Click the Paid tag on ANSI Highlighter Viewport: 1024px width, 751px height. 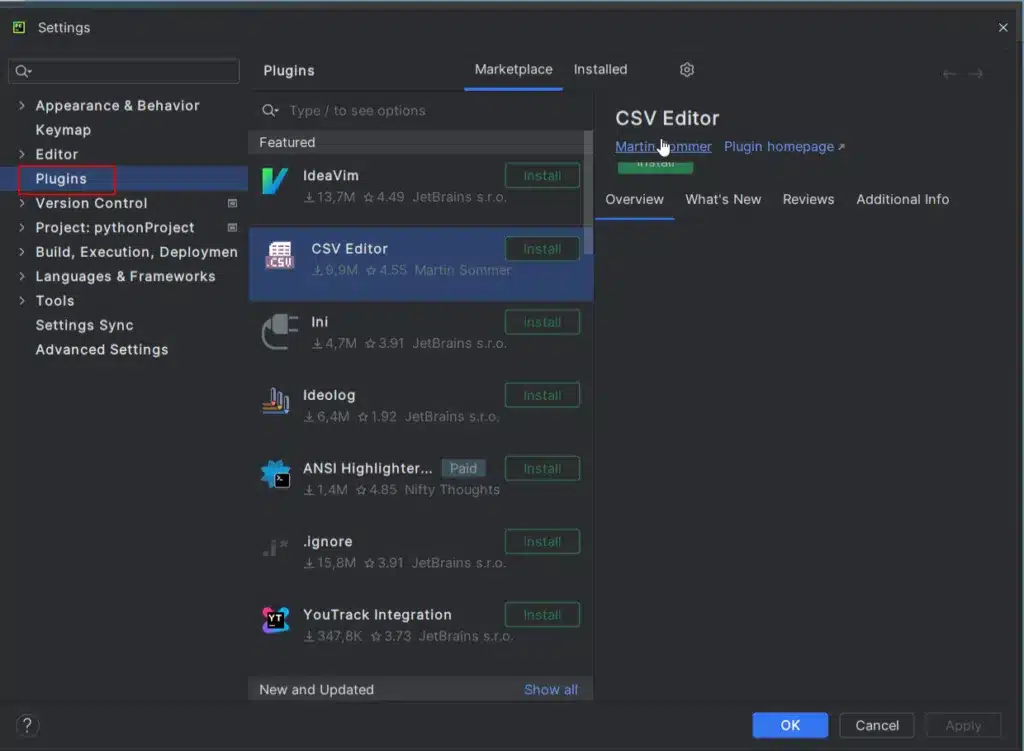coord(463,468)
